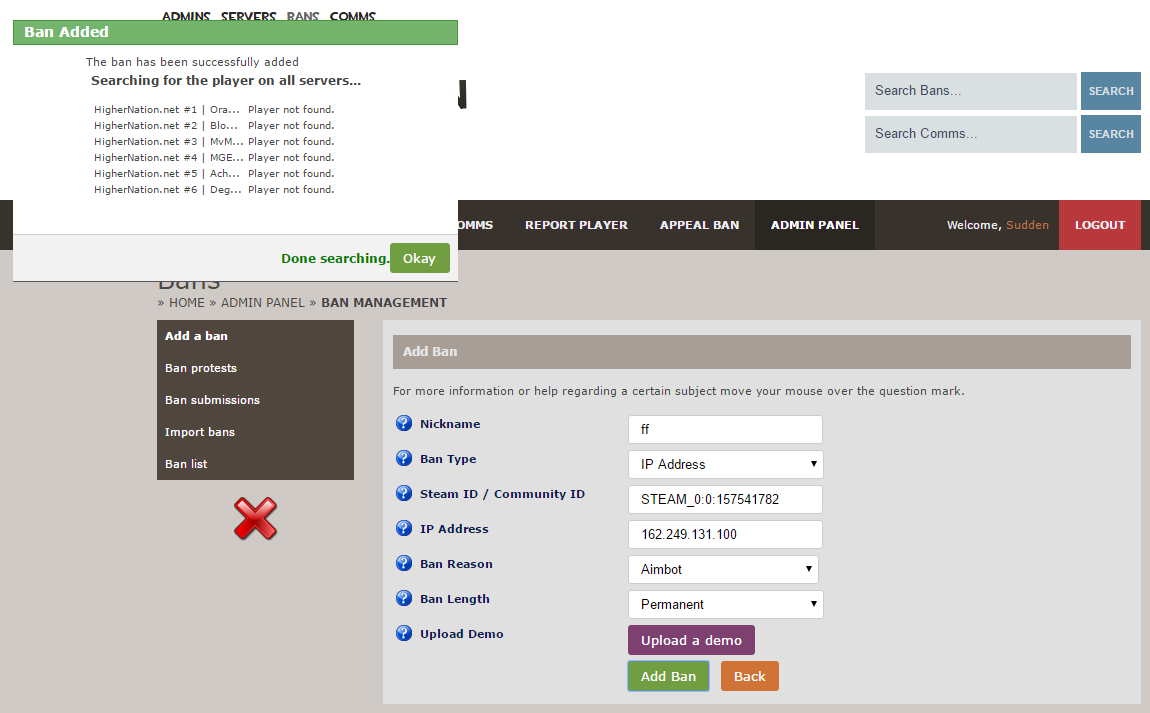
Task: Focus the Search Comms input field
Action: point(970,134)
